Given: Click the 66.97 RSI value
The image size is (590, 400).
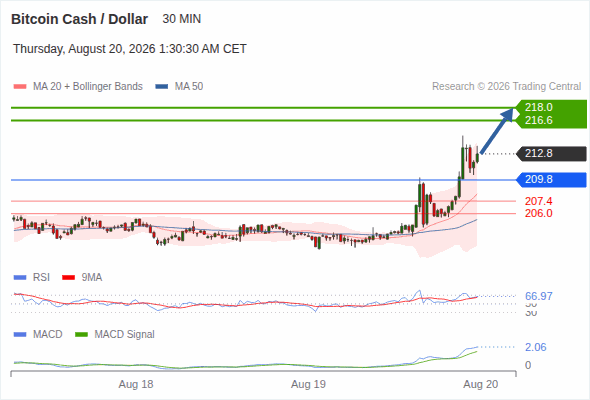Looking at the screenshot, I should tap(539, 296).
